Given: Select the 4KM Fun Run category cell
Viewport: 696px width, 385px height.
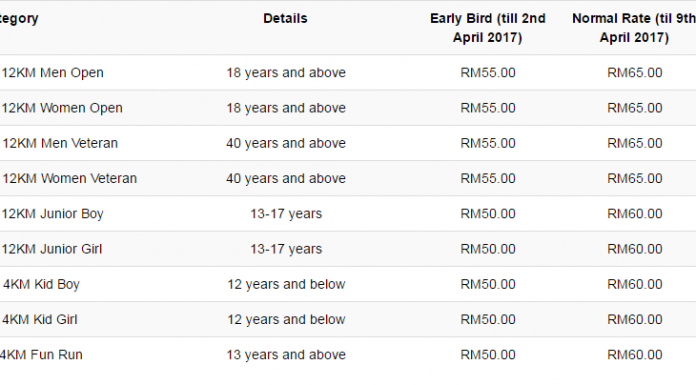Looking at the screenshot, I should point(41,354).
